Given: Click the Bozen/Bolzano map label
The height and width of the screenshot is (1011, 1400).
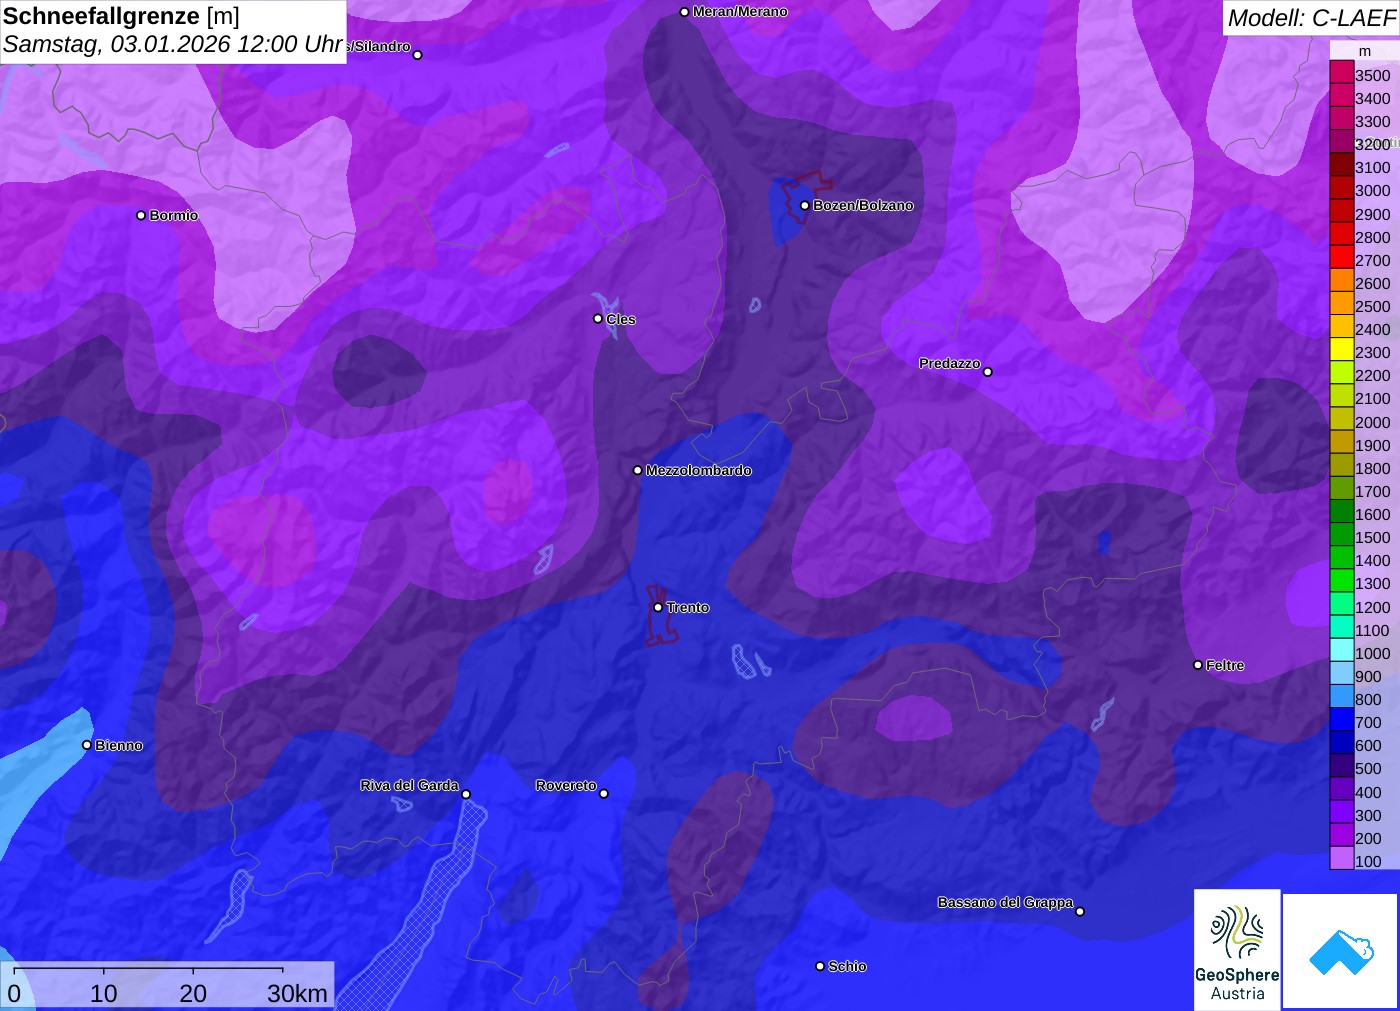Looking at the screenshot, I should (863, 205).
